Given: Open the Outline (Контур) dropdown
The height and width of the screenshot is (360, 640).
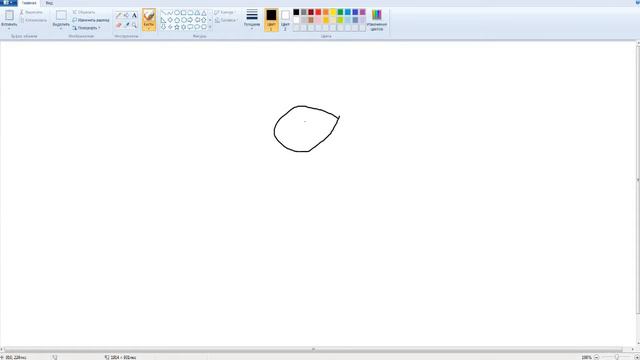Looking at the screenshot, I should pos(224,12).
